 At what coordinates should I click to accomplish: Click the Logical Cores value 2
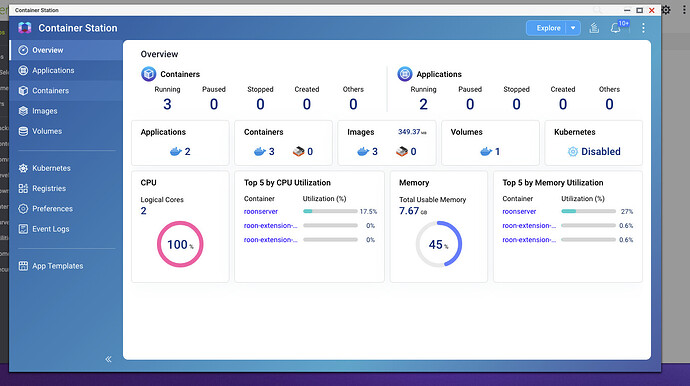coord(143,211)
